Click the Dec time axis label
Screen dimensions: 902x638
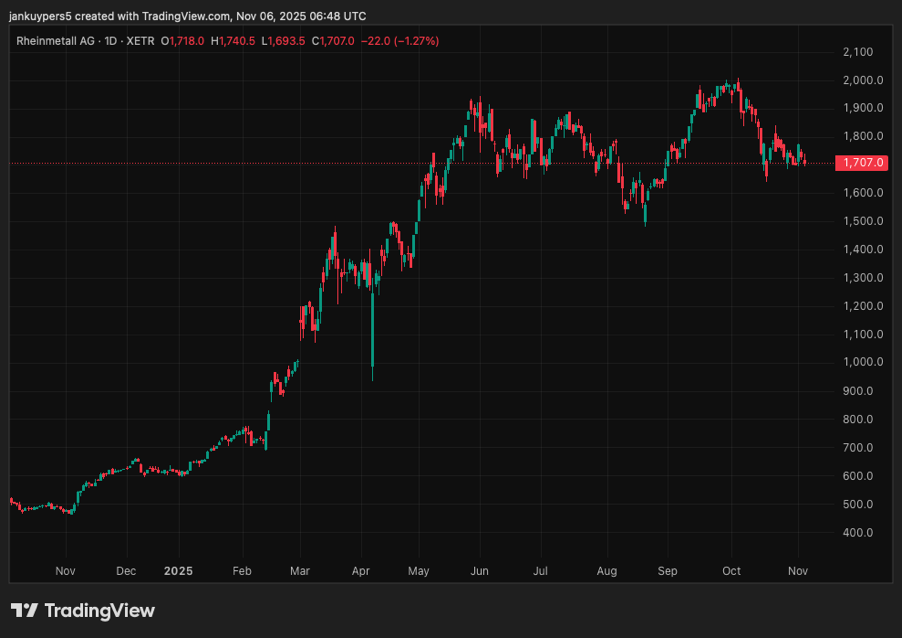click(126, 571)
